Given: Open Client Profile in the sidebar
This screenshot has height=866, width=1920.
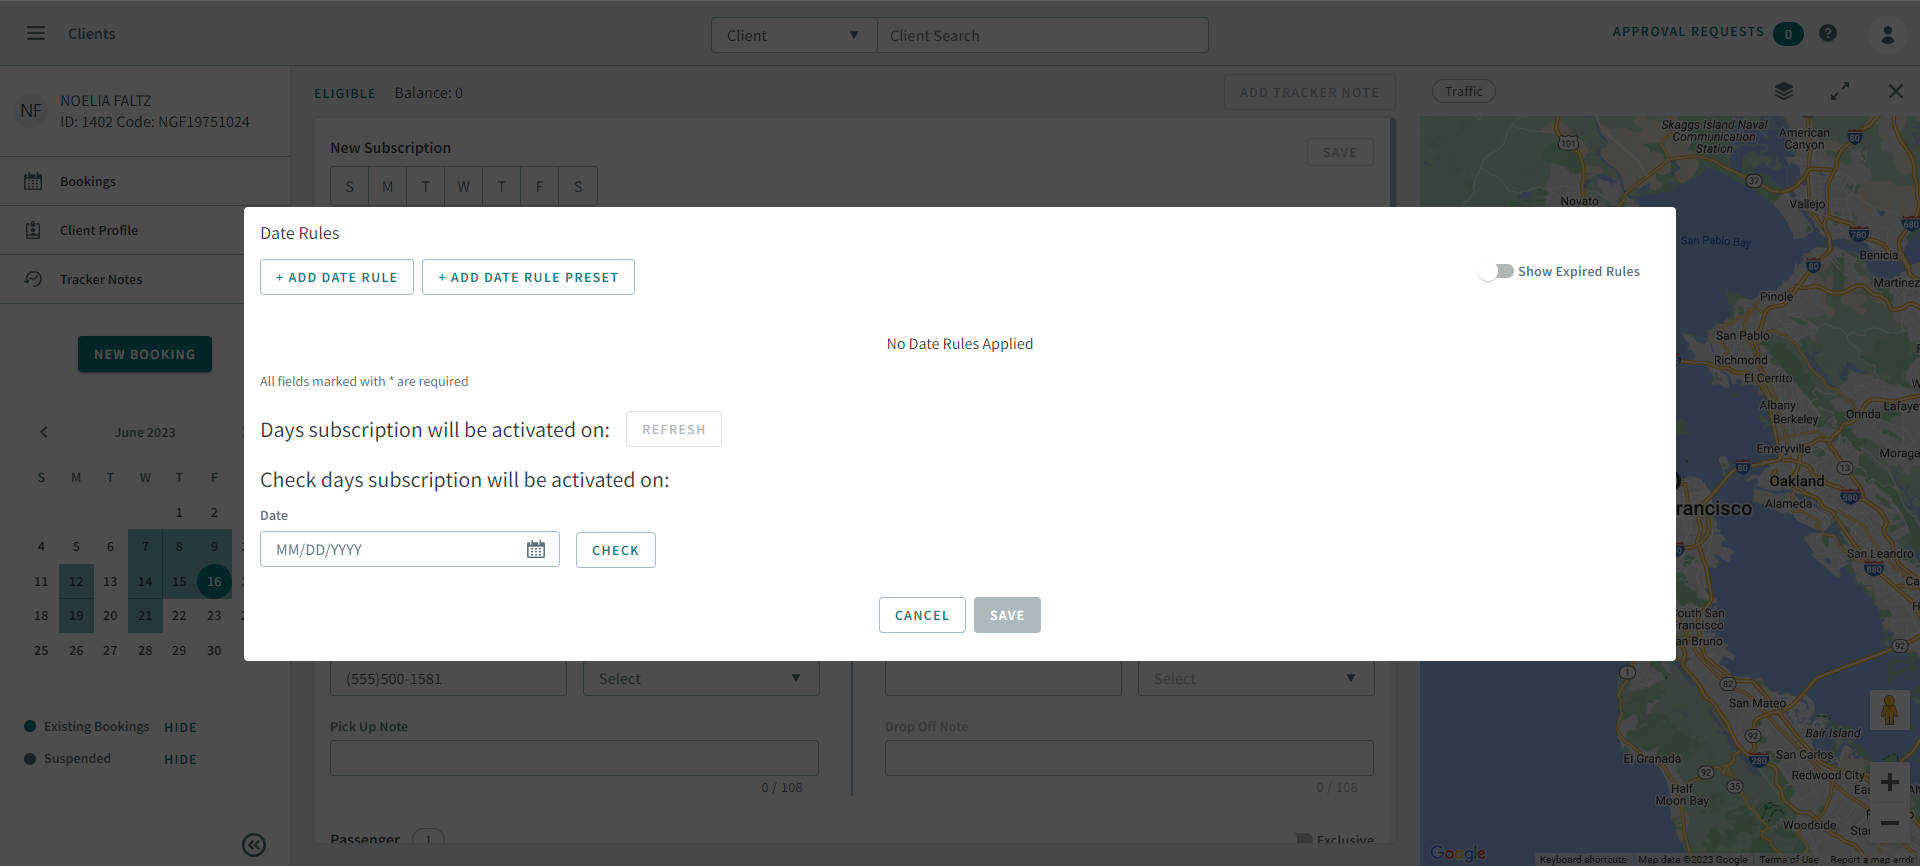Looking at the screenshot, I should [x=99, y=230].
